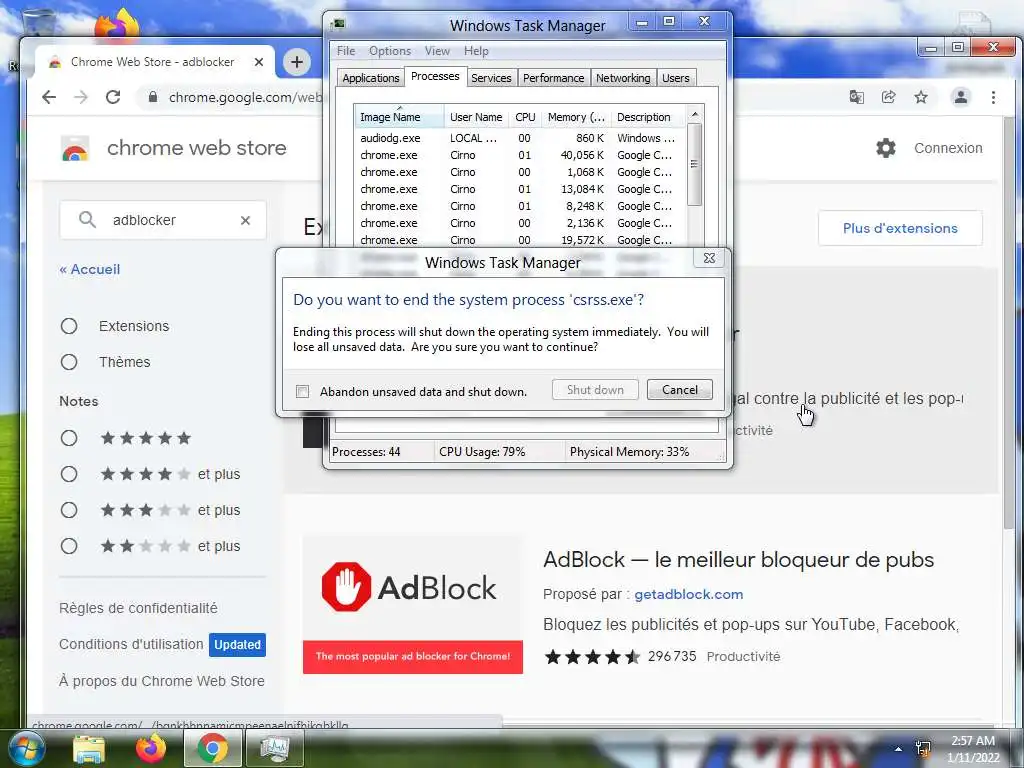This screenshot has height=768, width=1024.
Task: Select three stars et plus filter
Action: [x=69, y=510]
